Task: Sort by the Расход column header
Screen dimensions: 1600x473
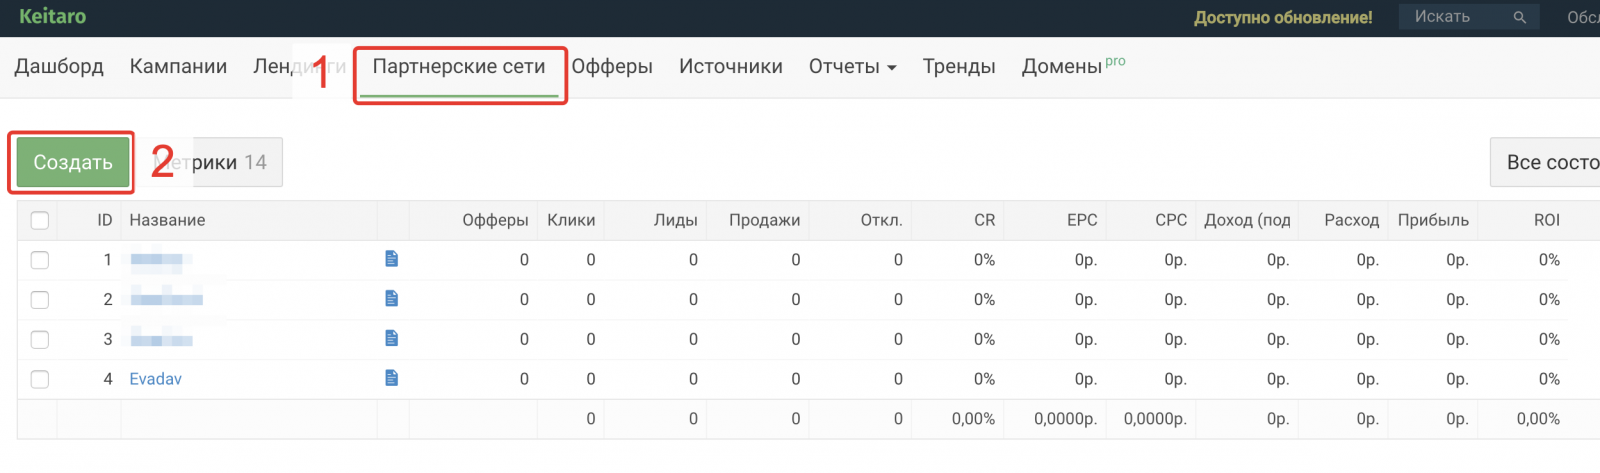Action: pos(1352,220)
